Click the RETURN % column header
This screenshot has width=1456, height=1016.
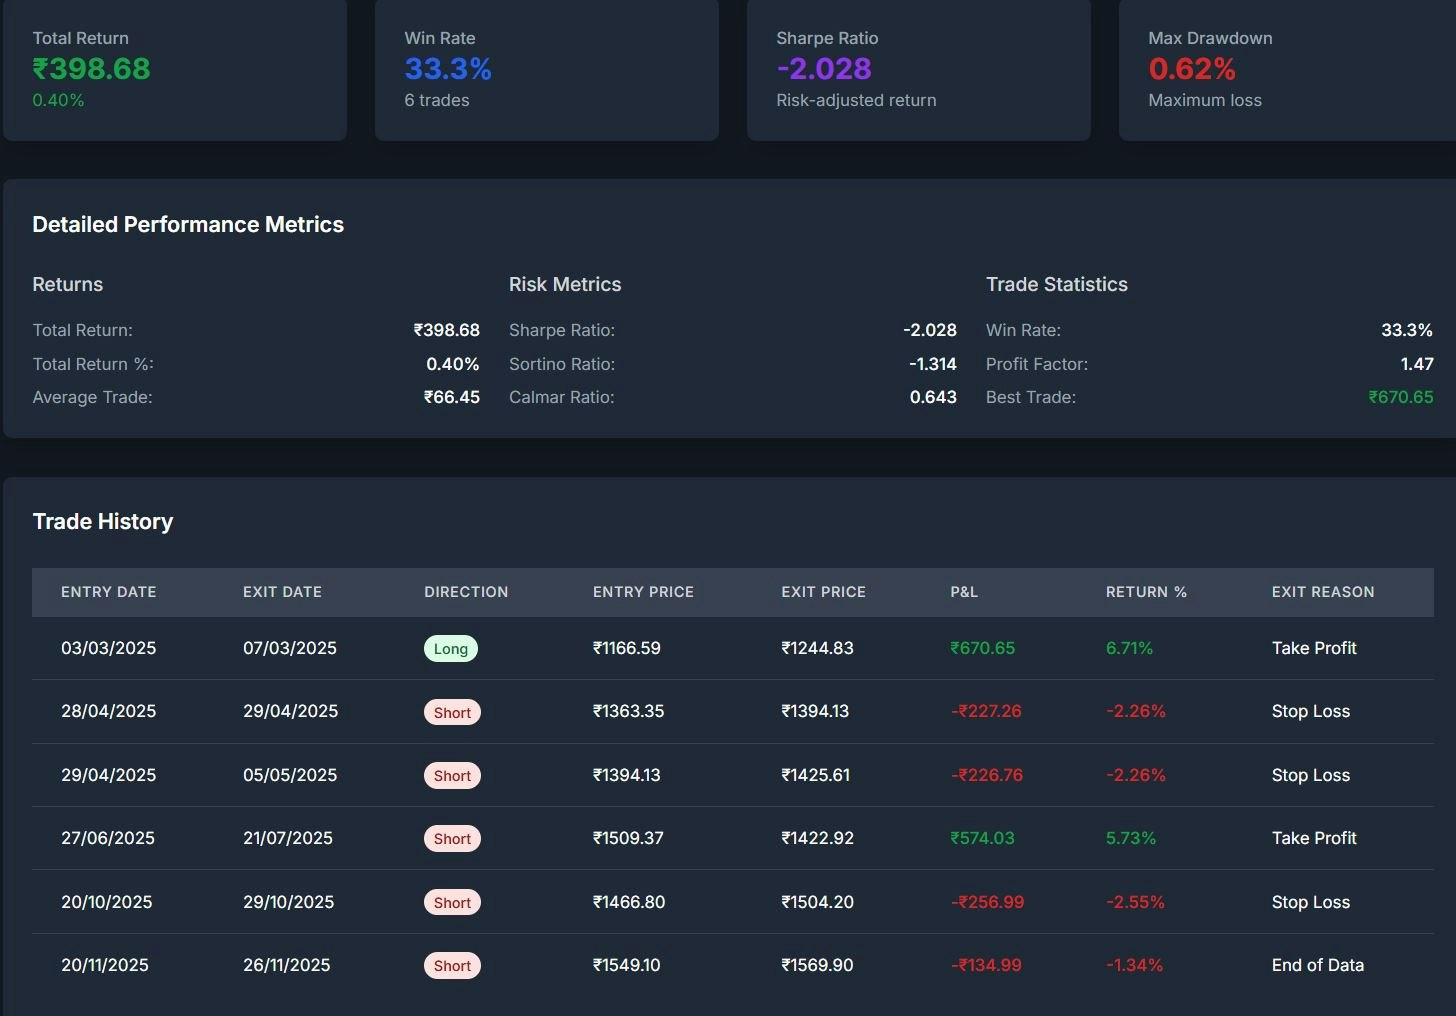pos(1146,592)
